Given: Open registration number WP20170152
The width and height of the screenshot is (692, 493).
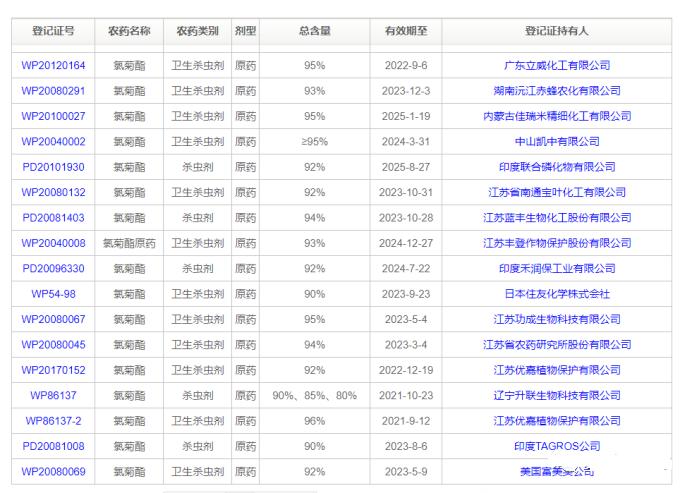Looking at the screenshot, I should pyautogui.click(x=53, y=370).
